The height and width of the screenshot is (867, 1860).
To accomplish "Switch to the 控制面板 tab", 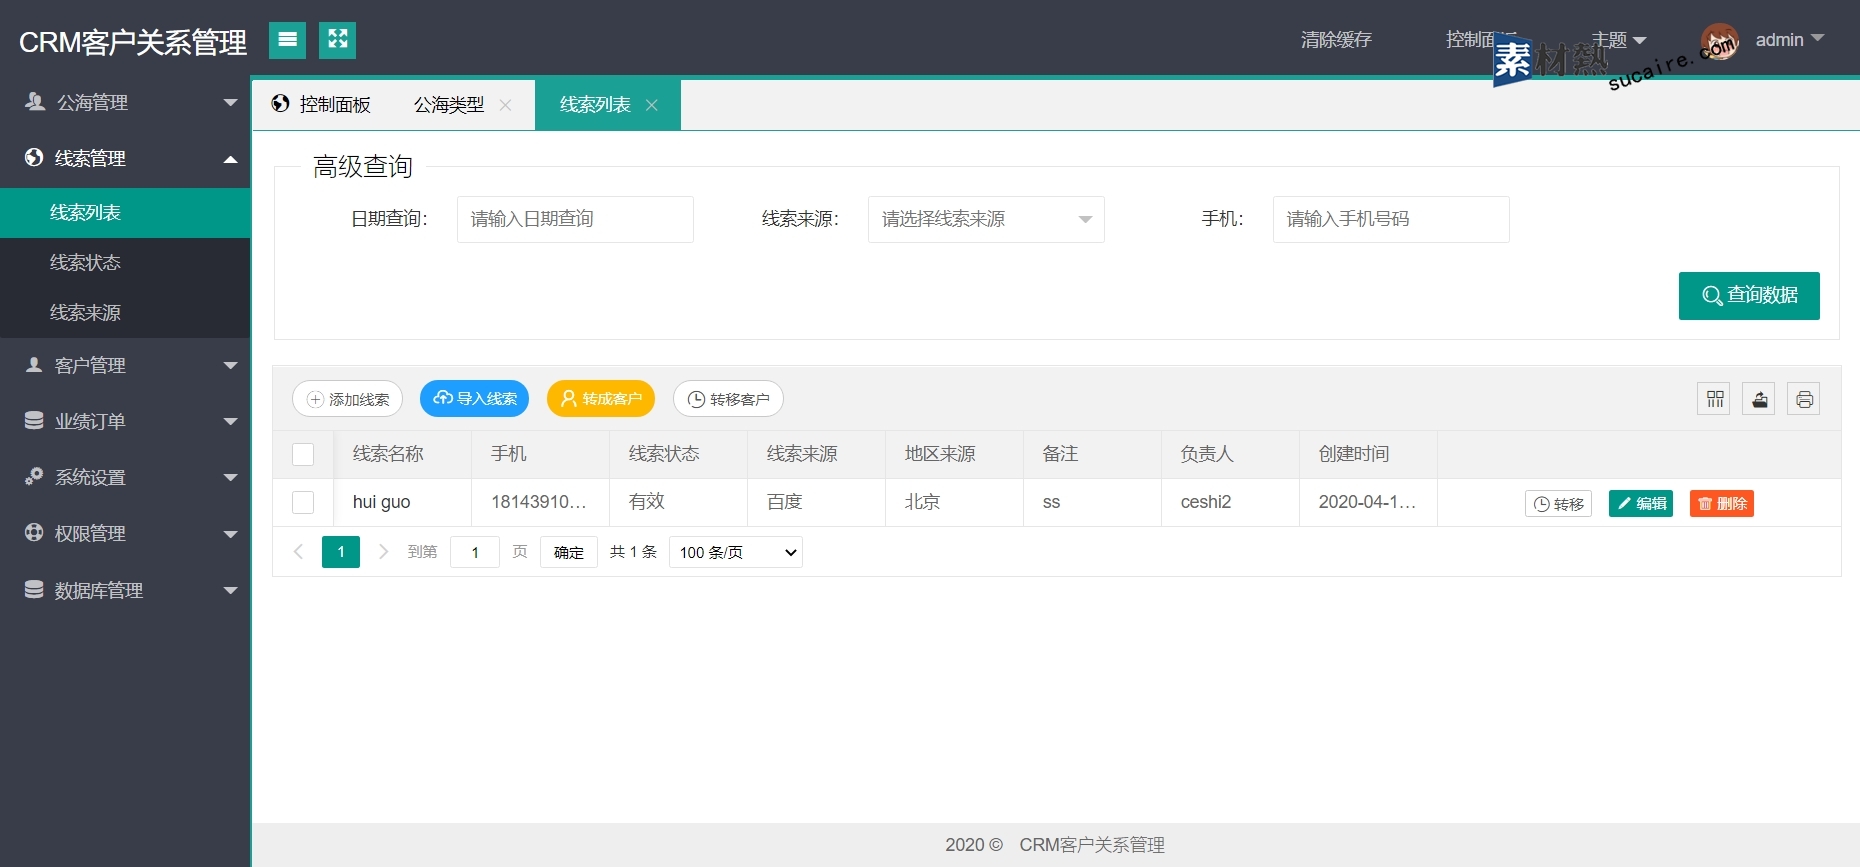I will [321, 105].
